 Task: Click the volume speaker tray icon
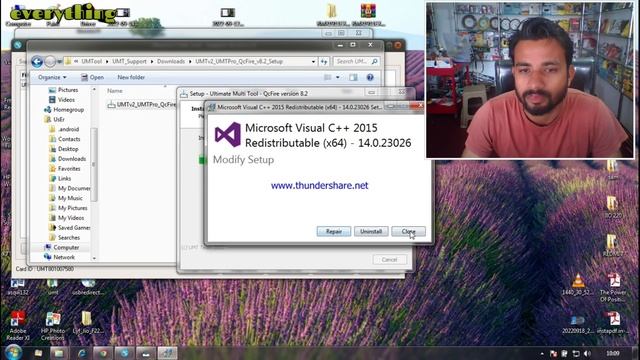click(587, 353)
